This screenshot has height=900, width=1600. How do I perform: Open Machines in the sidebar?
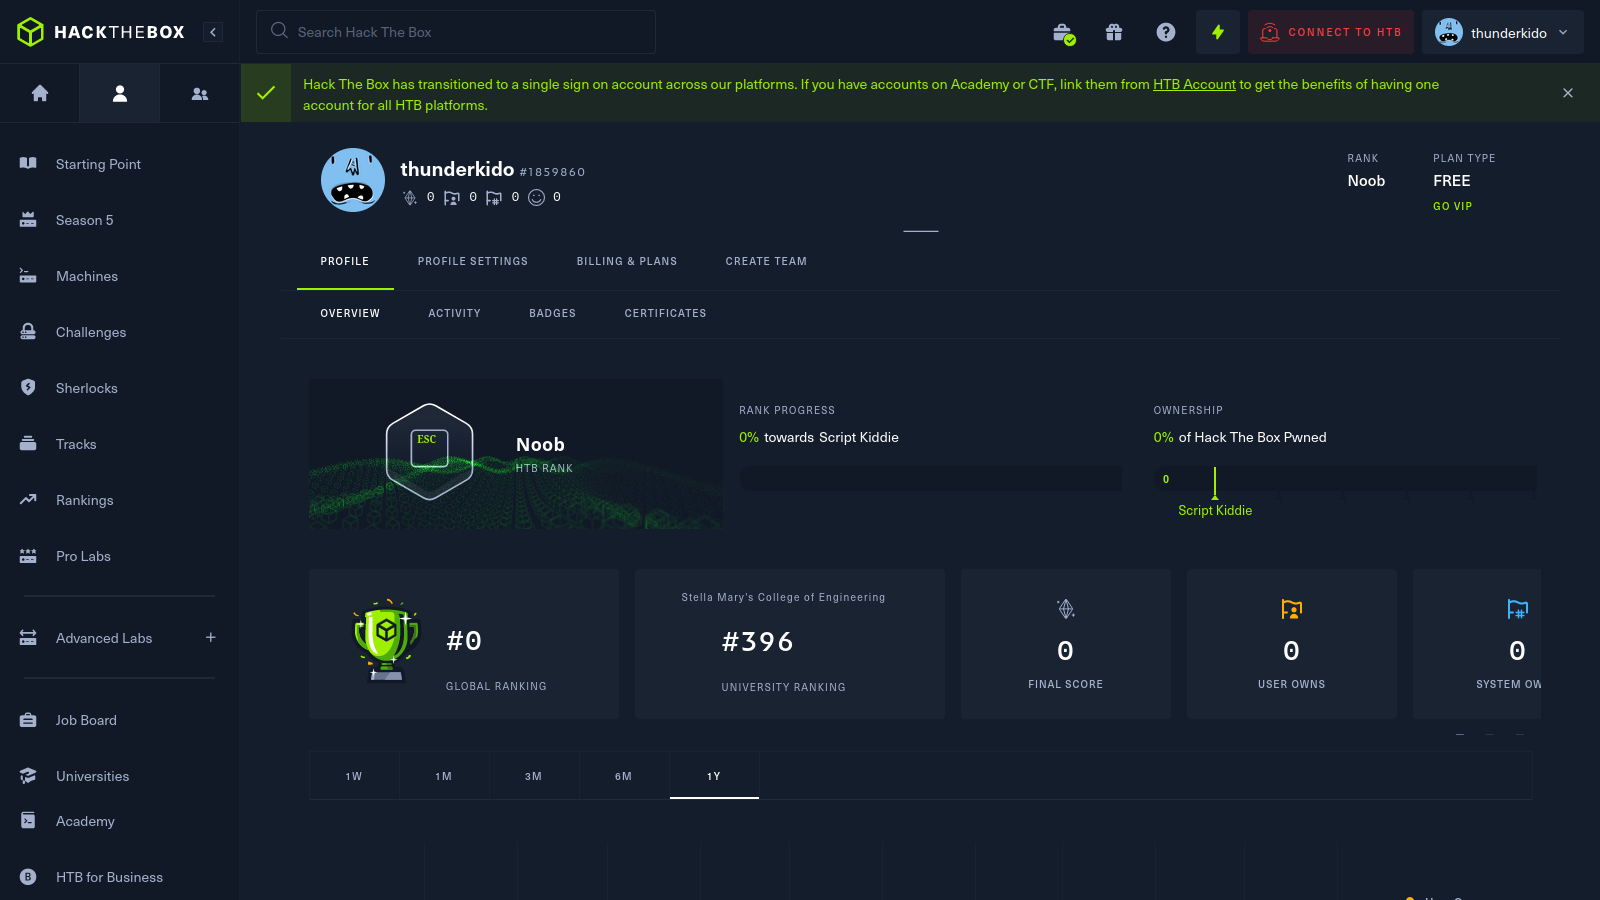click(x=87, y=276)
